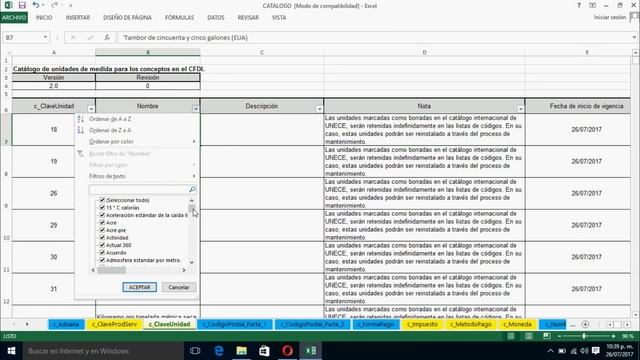Click the volume speaker tray icon

(584, 351)
